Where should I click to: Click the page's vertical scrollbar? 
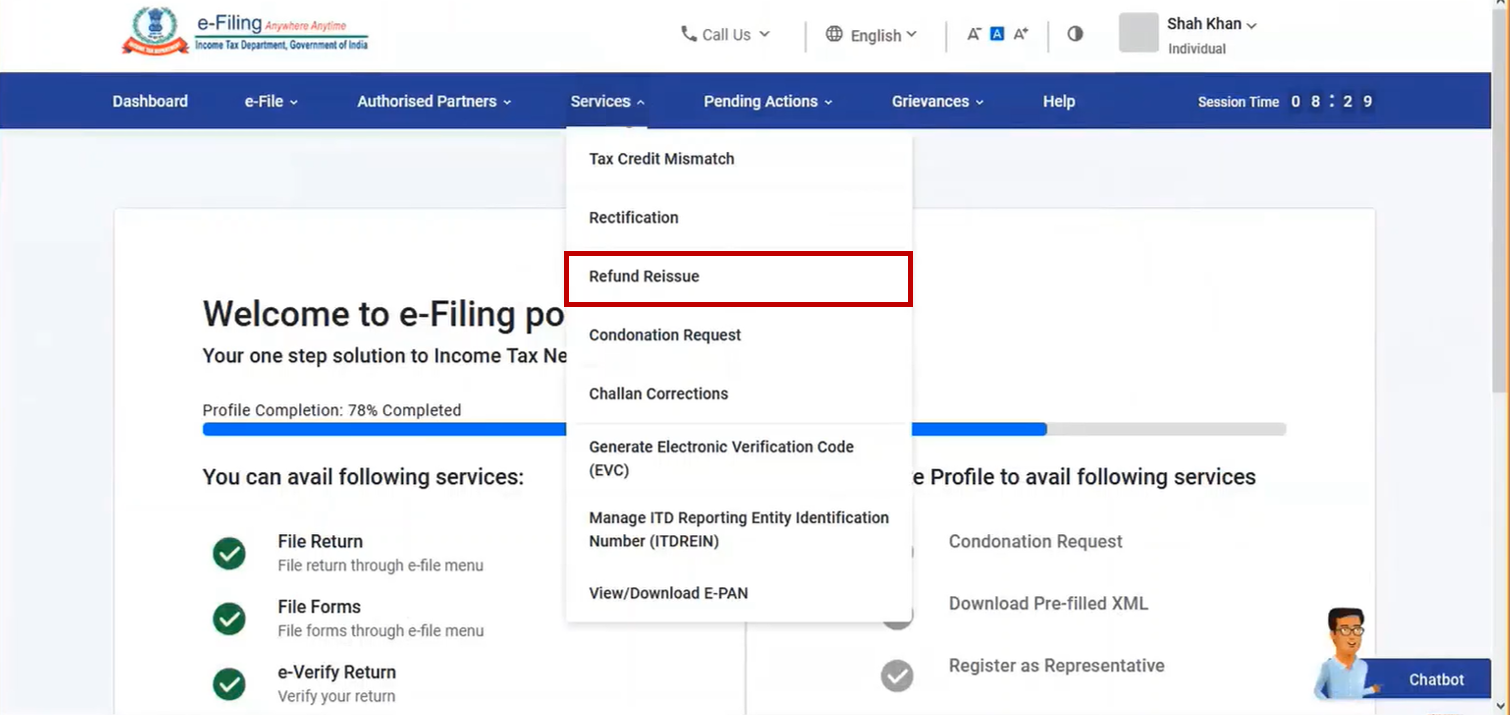coord(1499,200)
